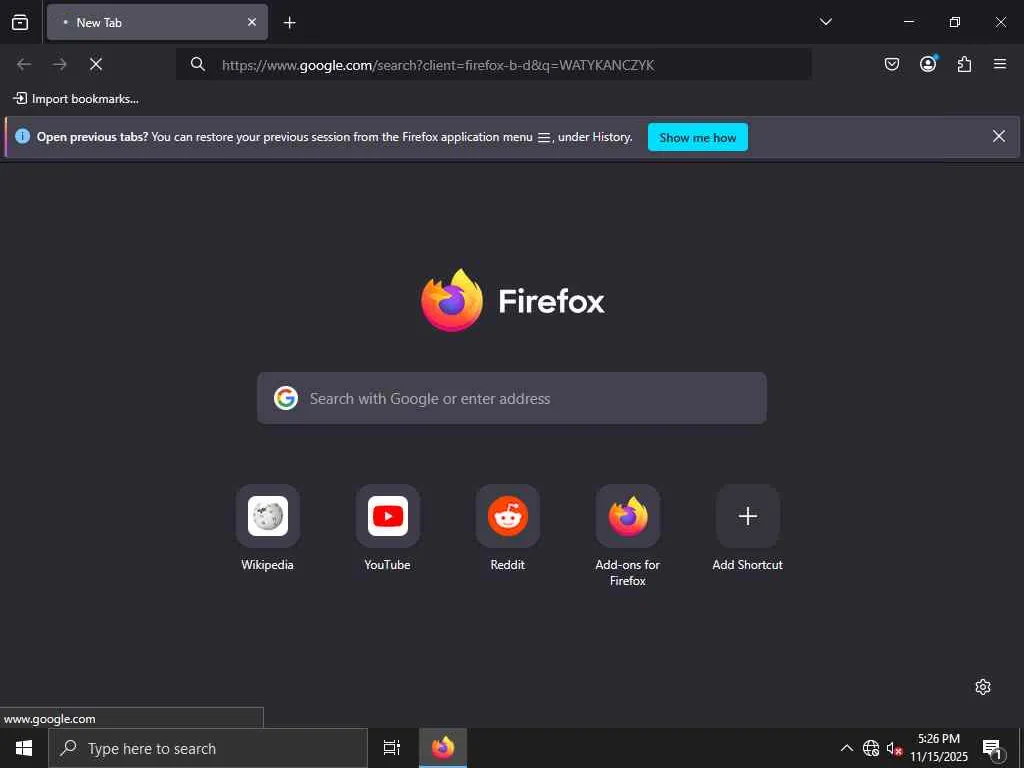Click the menu icon inside notification text
Viewport: 1024px width, 768px height.
[x=543, y=137]
